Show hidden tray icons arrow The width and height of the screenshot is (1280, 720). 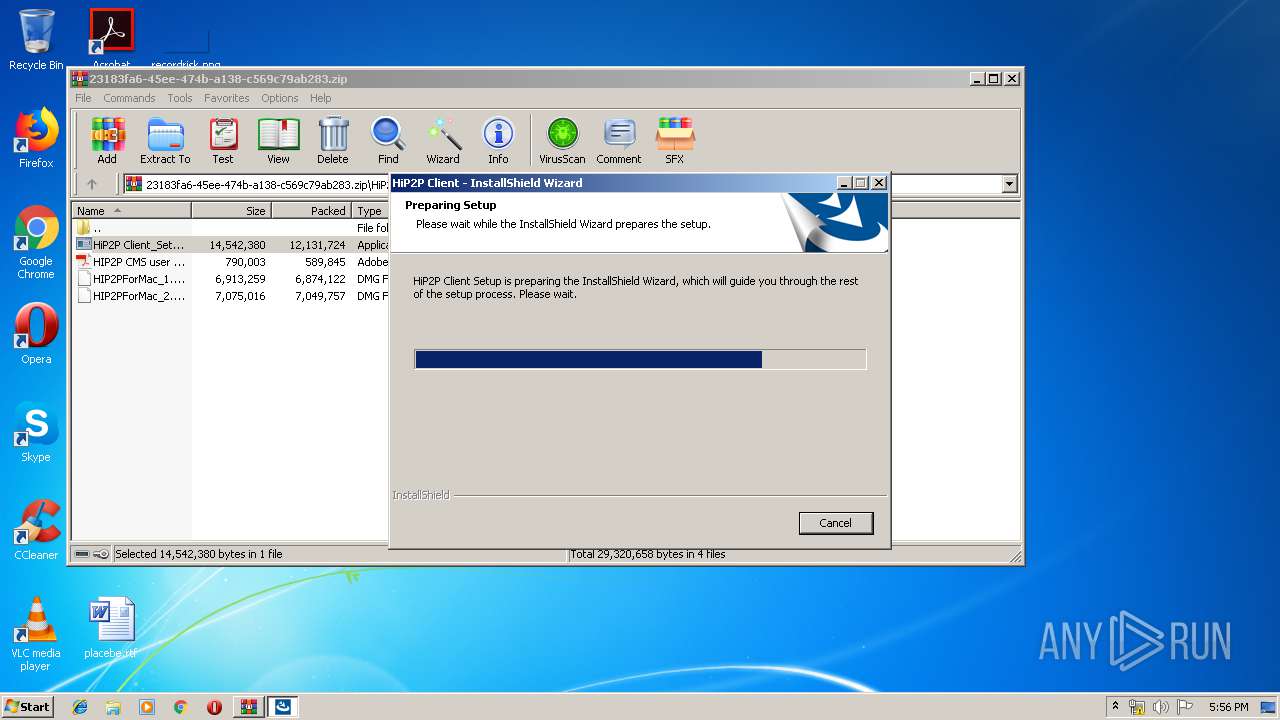1115,707
